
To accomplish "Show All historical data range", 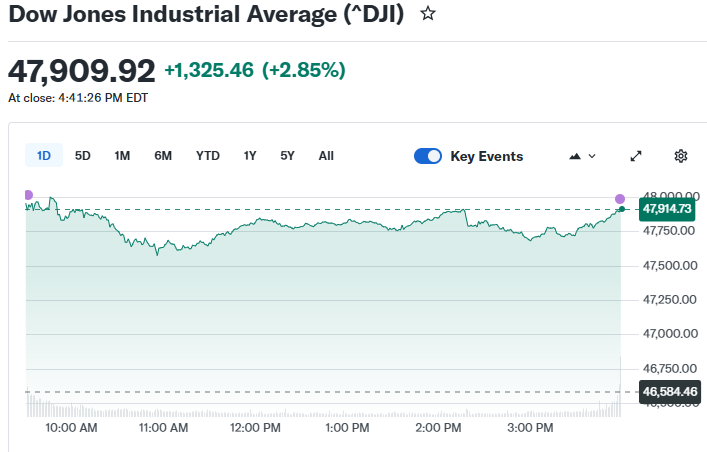I will click(x=326, y=156).
